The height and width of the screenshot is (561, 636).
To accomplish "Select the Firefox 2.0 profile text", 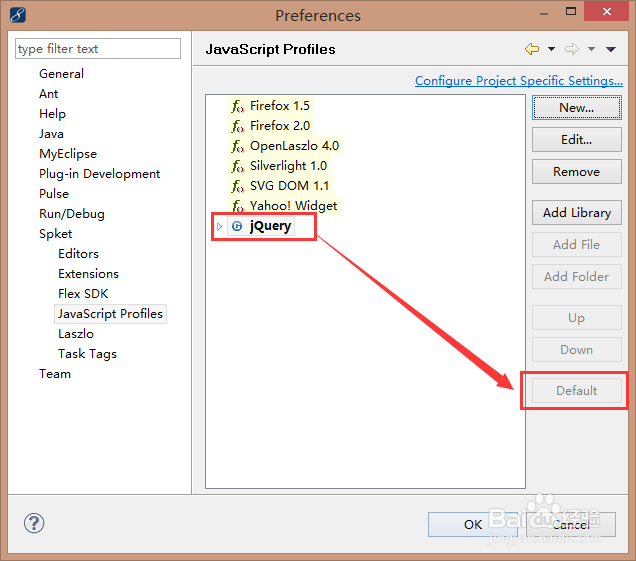I will 280,126.
